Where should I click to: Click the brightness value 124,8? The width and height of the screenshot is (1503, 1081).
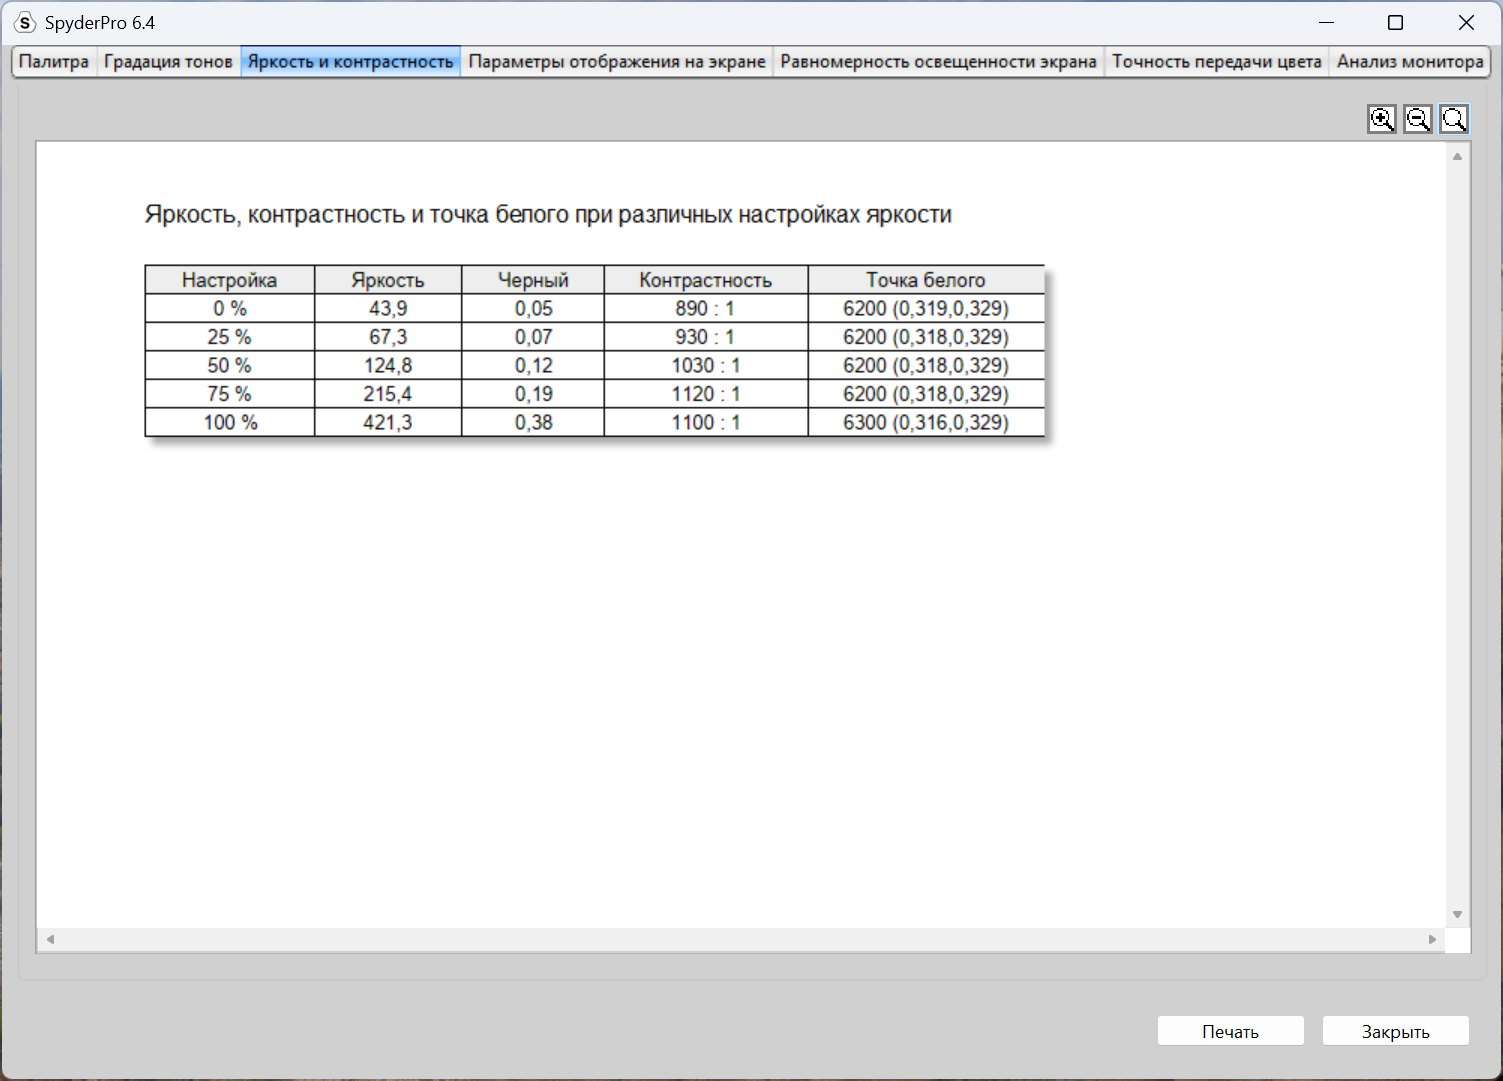pyautogui.click(x=388, y=365)
